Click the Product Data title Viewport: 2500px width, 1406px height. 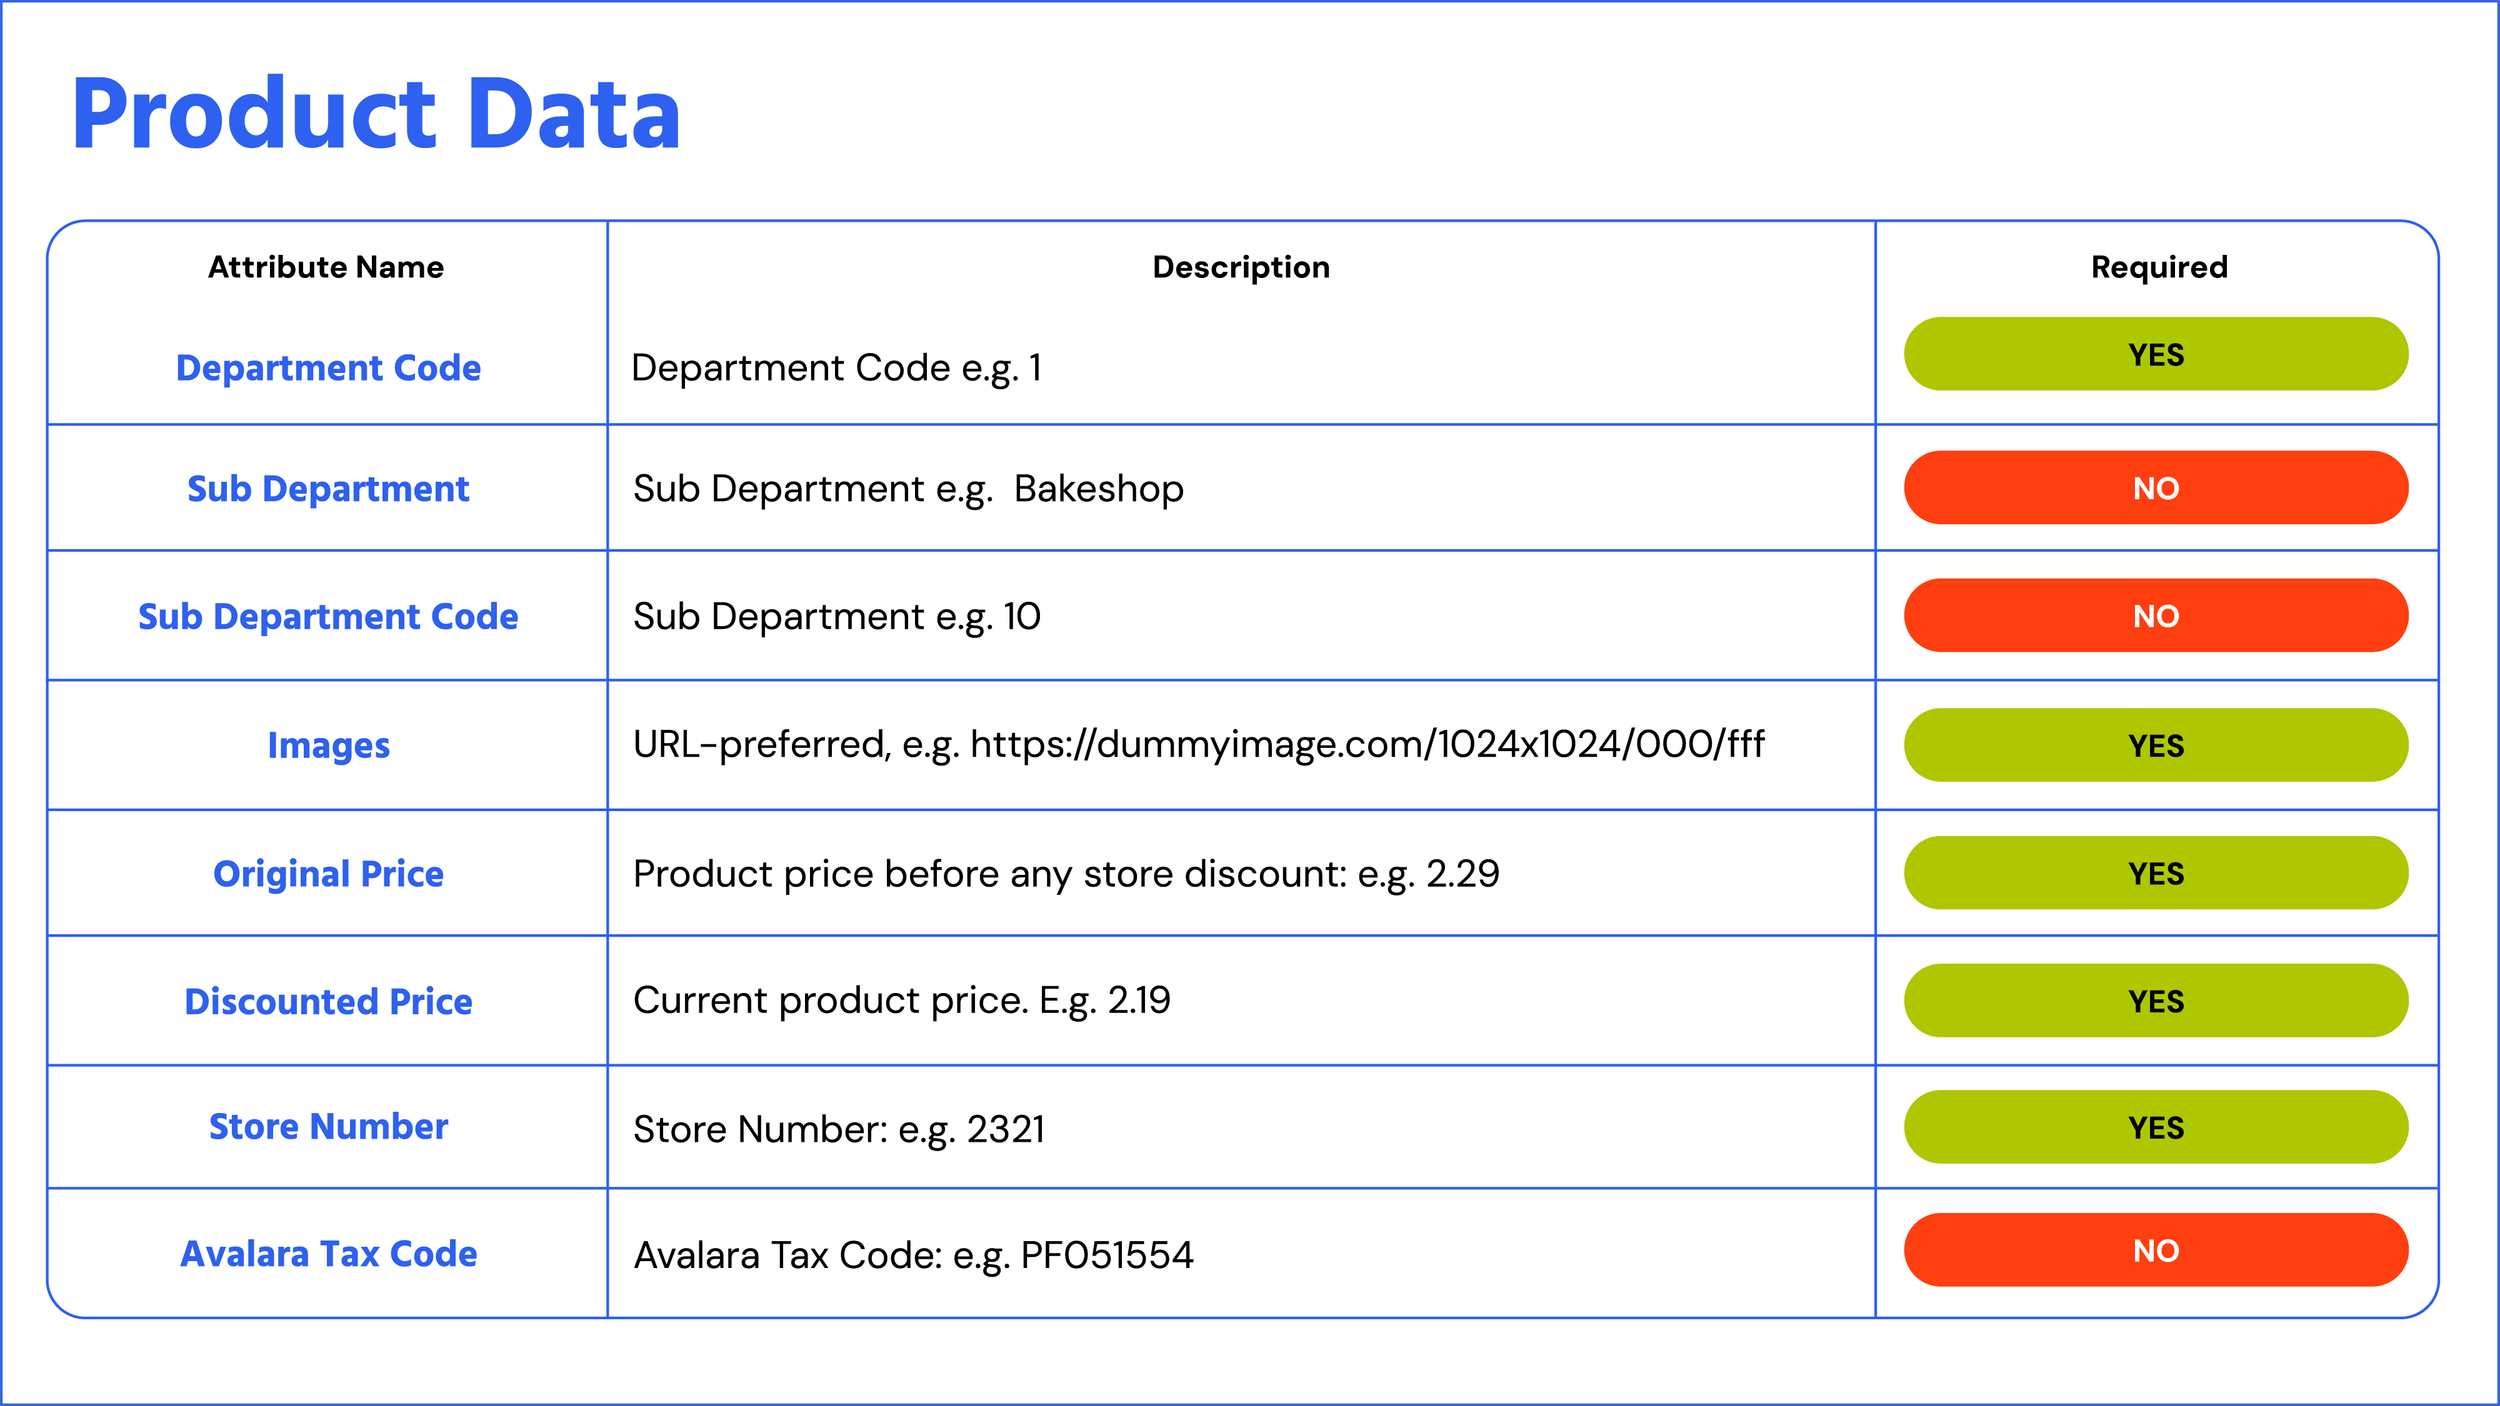(376, 115)
